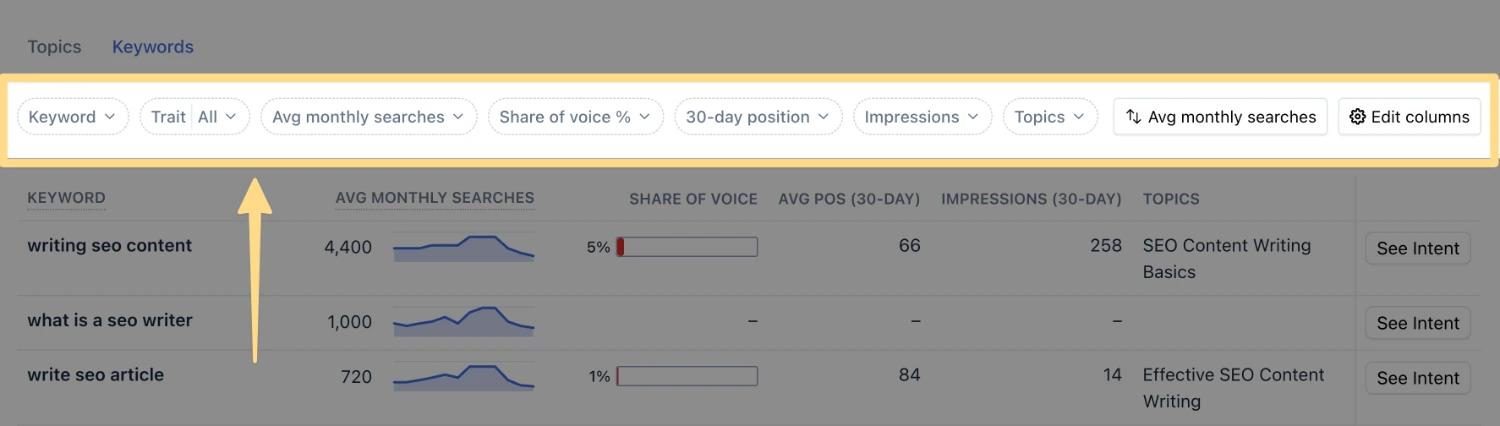
Task: Open the Topics filter dropdown
Action: coord(1049,117)
